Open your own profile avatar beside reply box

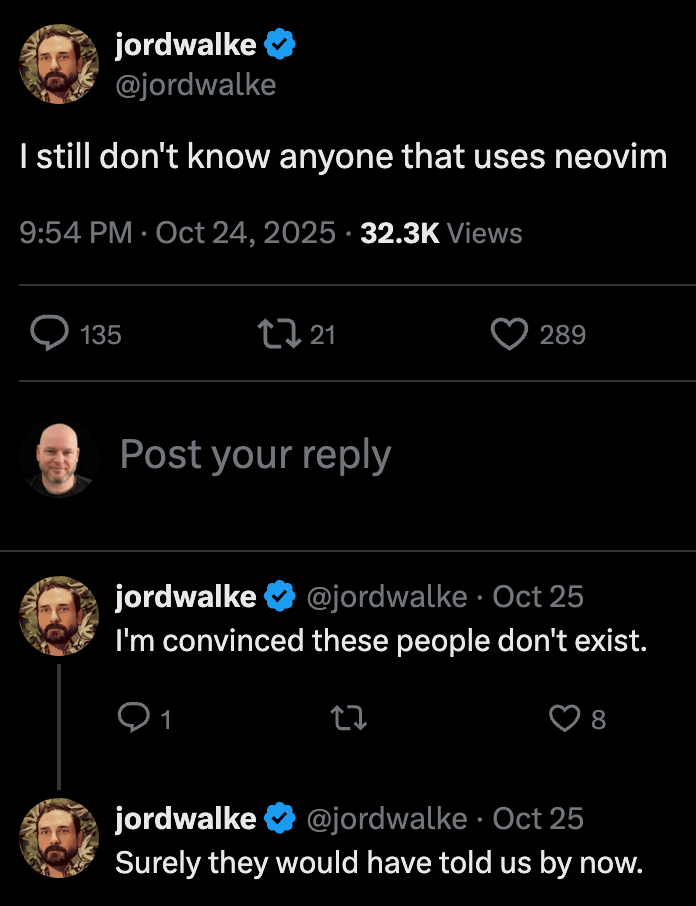pyautogui.click(x=60, y=459)
